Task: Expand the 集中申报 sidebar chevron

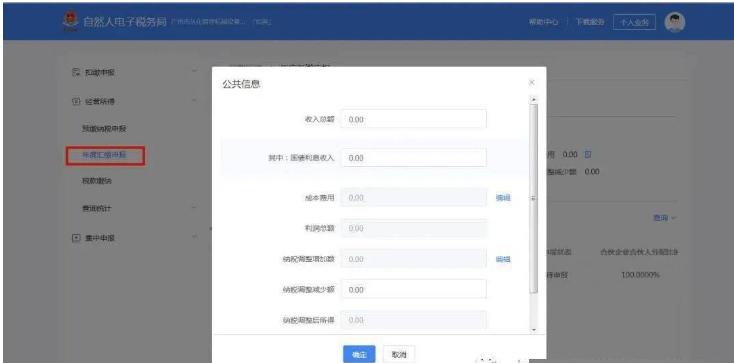Action: pos(195,237)
